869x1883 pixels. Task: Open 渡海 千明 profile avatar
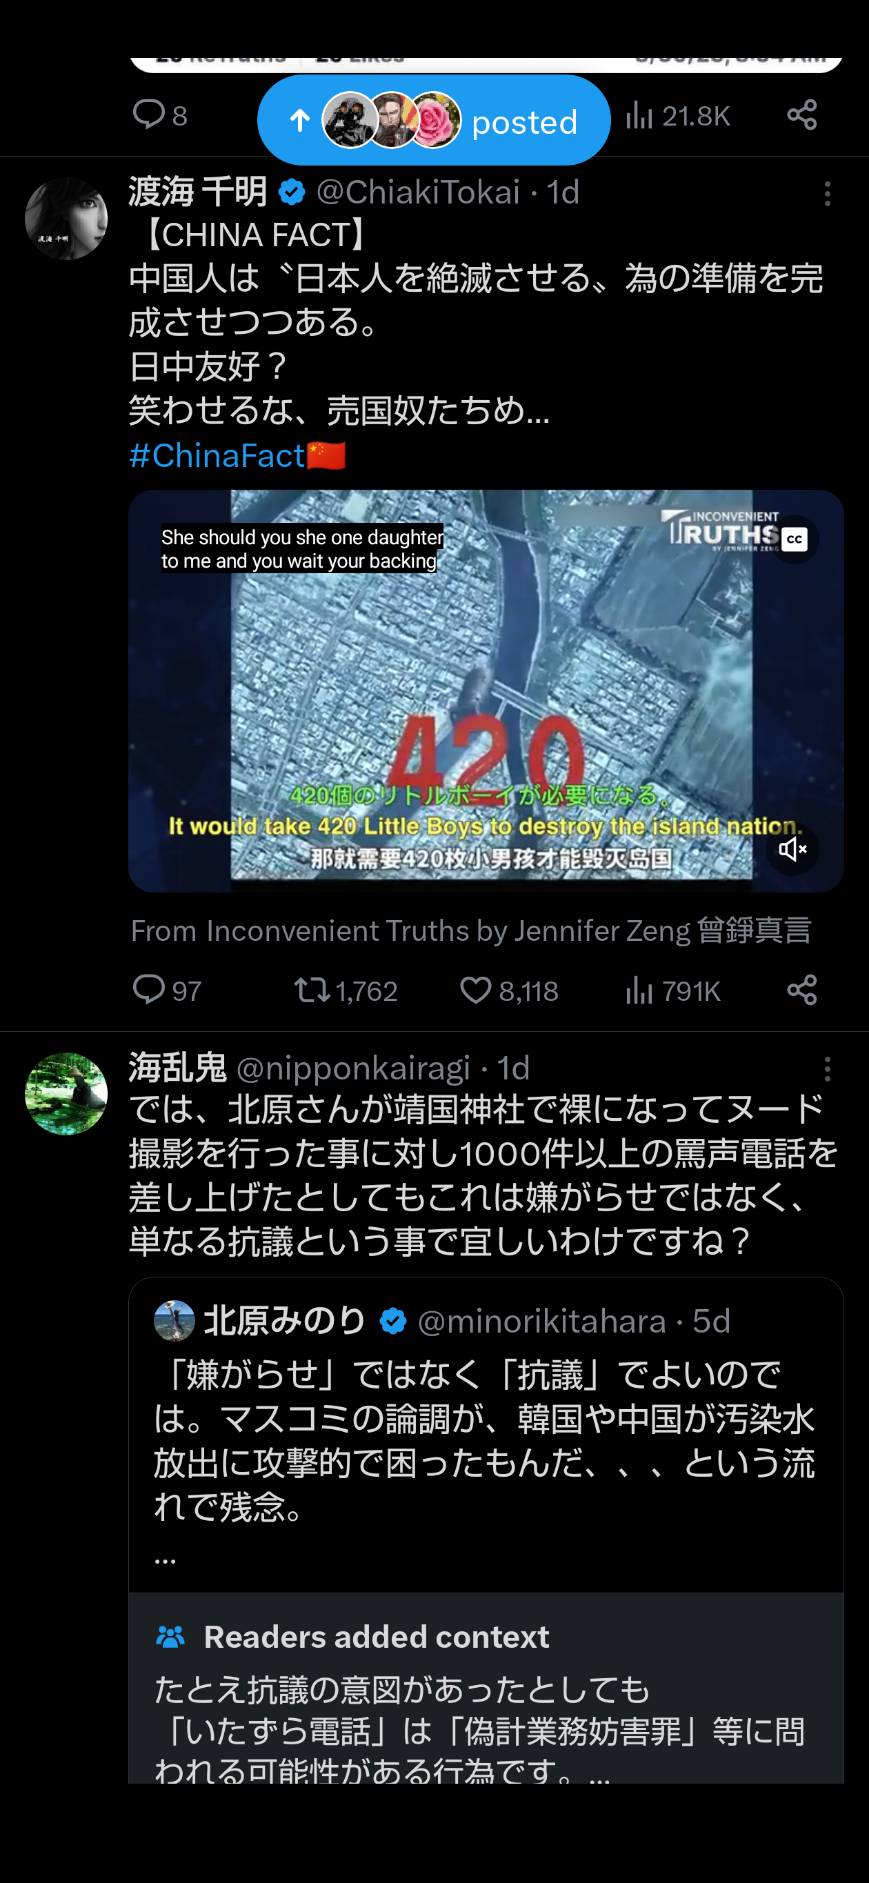[66, 218]
